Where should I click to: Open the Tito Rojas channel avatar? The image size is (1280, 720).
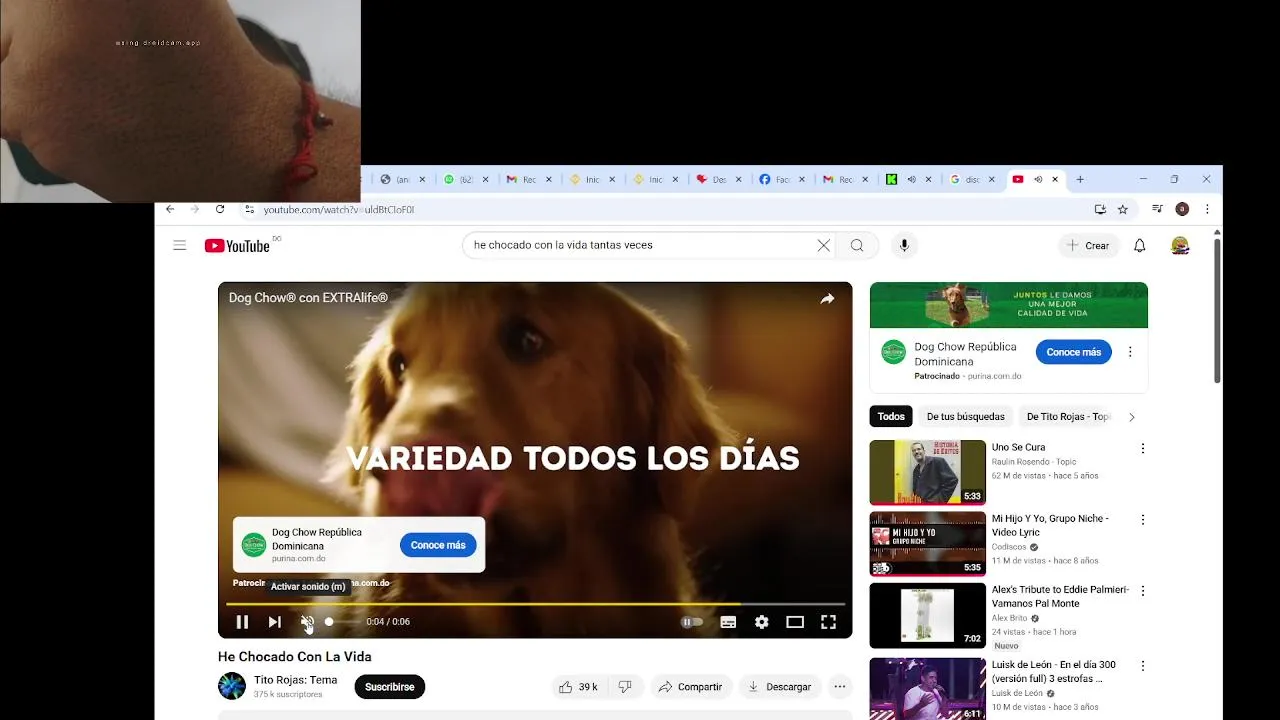232,686
